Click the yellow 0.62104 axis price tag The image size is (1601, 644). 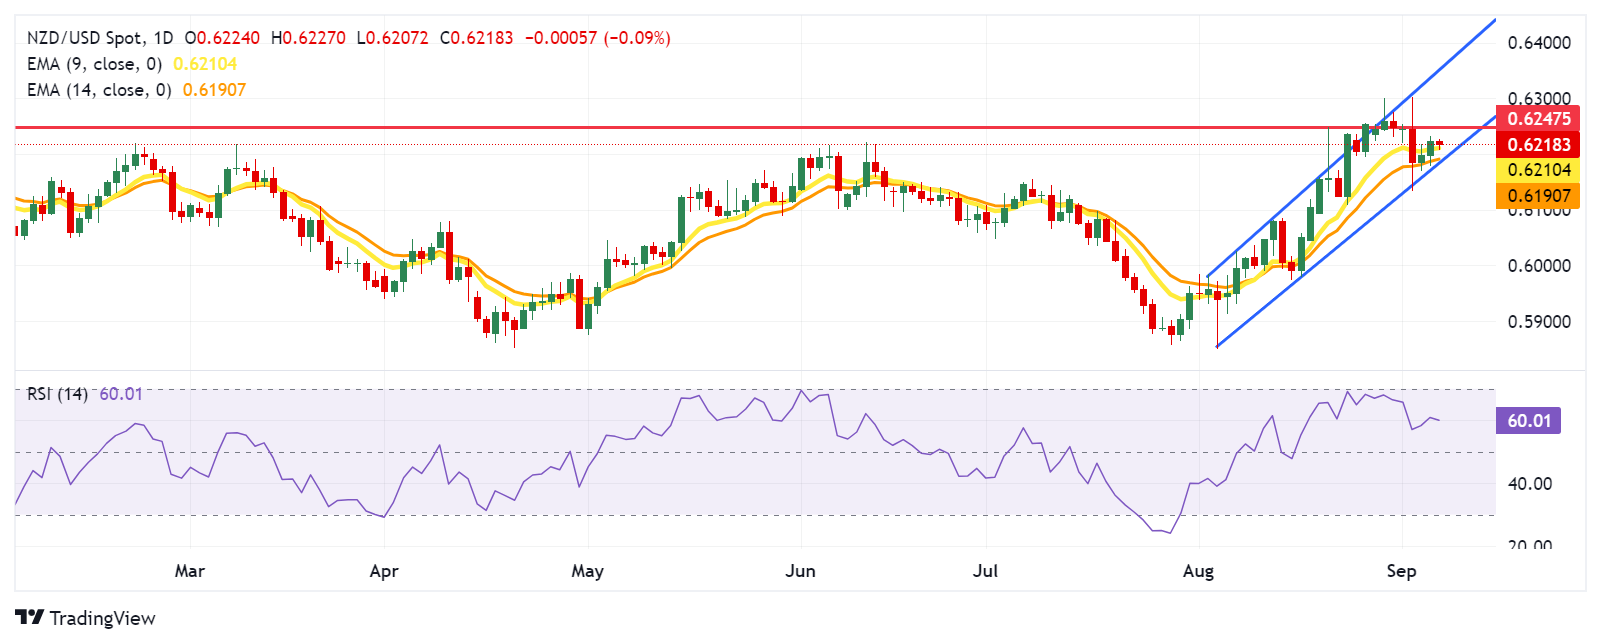click(1538, 170)
